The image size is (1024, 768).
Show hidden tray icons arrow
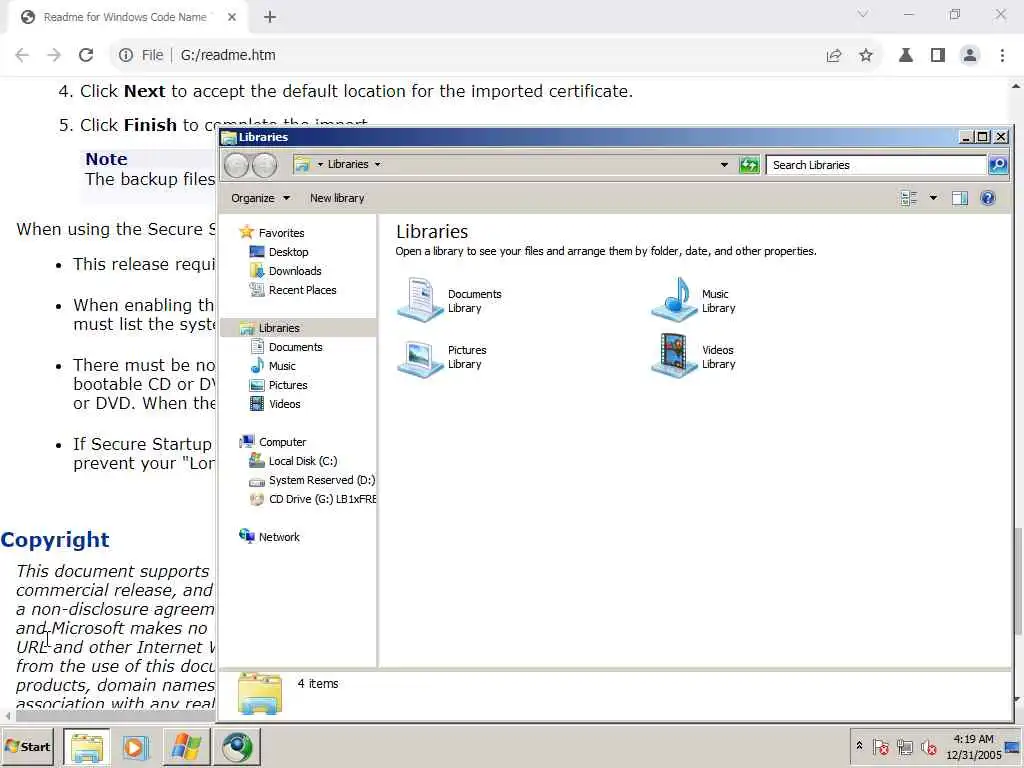(859, 746)
